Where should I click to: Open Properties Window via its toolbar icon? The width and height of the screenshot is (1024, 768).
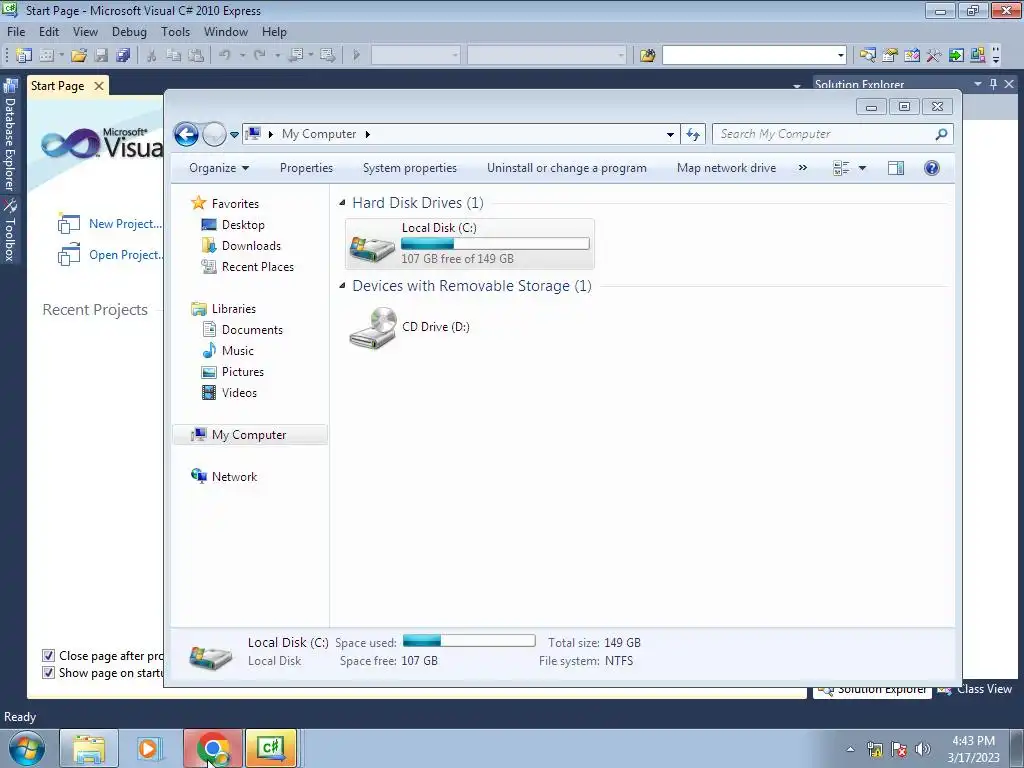pos(889,56)
